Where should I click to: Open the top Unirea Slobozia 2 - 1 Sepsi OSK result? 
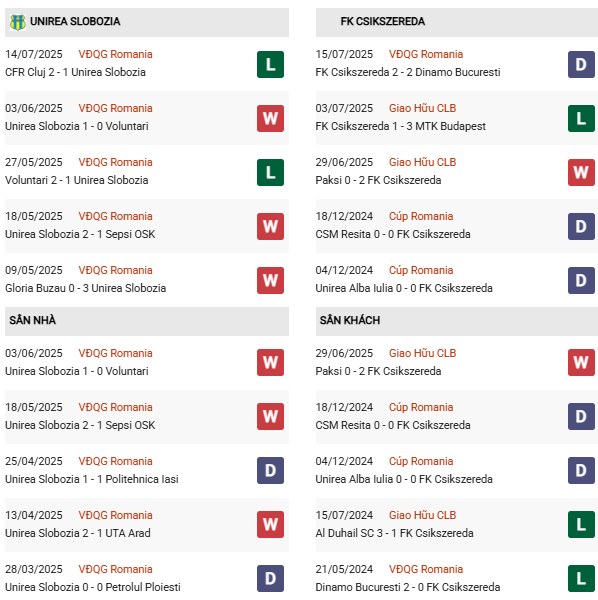[x=80, y=234]
